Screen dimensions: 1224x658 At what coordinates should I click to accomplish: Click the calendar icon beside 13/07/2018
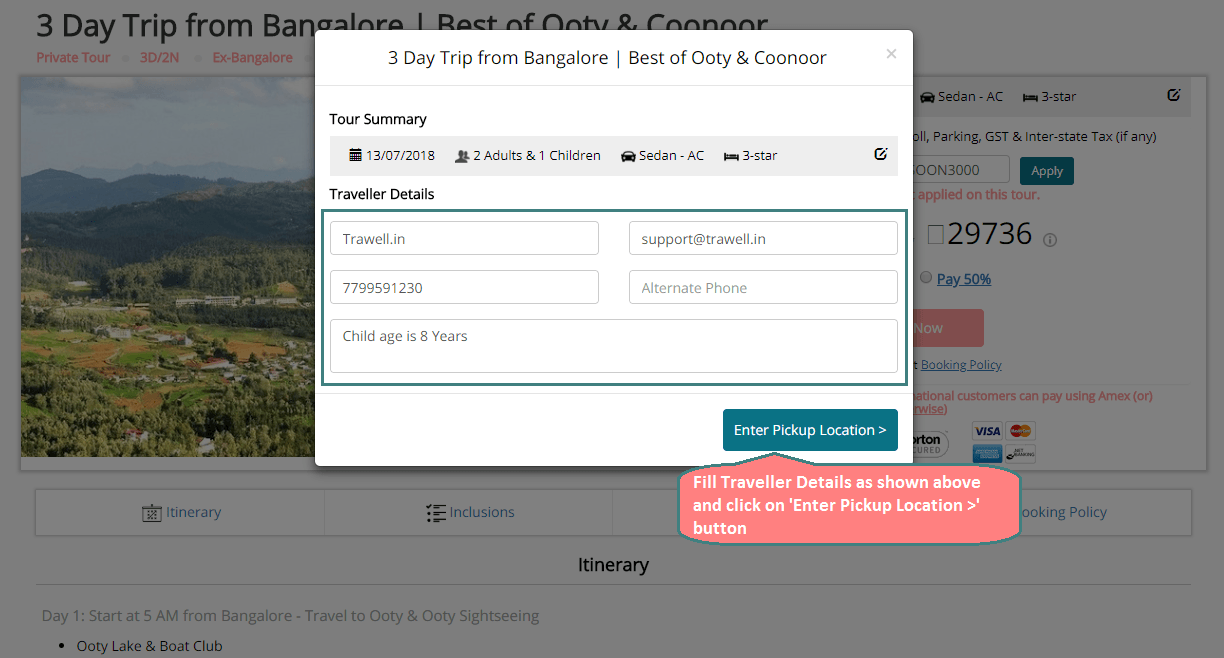tap(355, 155)
